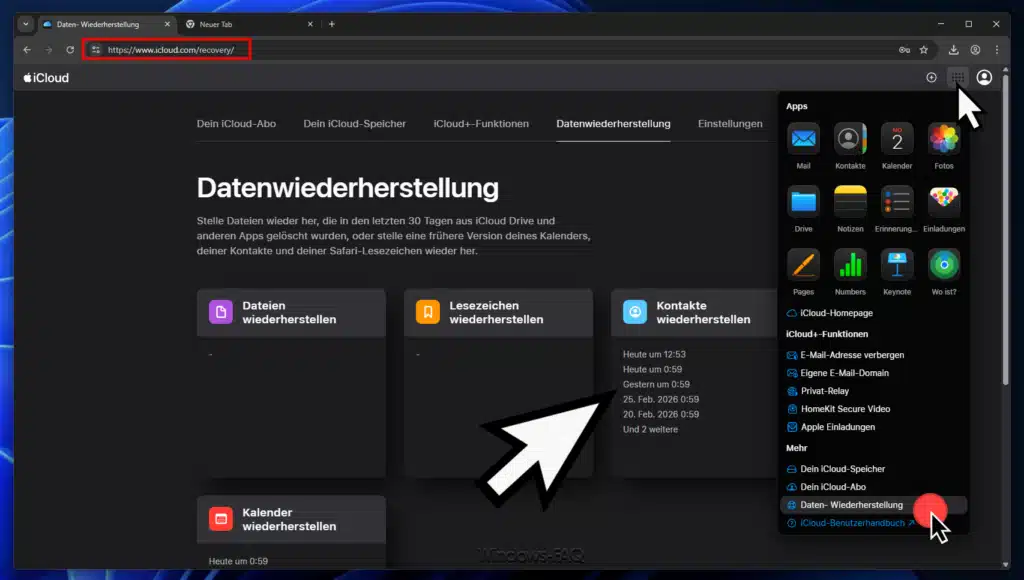Screen dimensions: 1024x580
Task: Open 'Wo ist?' to locate devices
Action: click(942, 266)
